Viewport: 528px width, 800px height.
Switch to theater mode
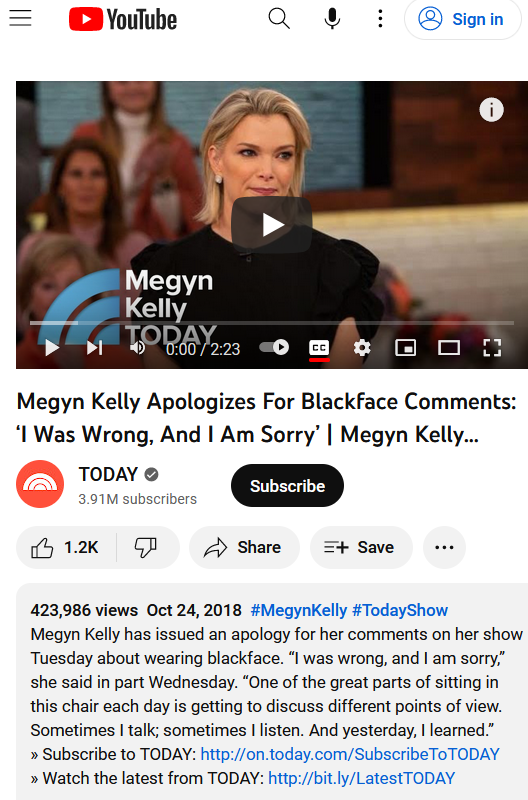click(x=449, y=348)
